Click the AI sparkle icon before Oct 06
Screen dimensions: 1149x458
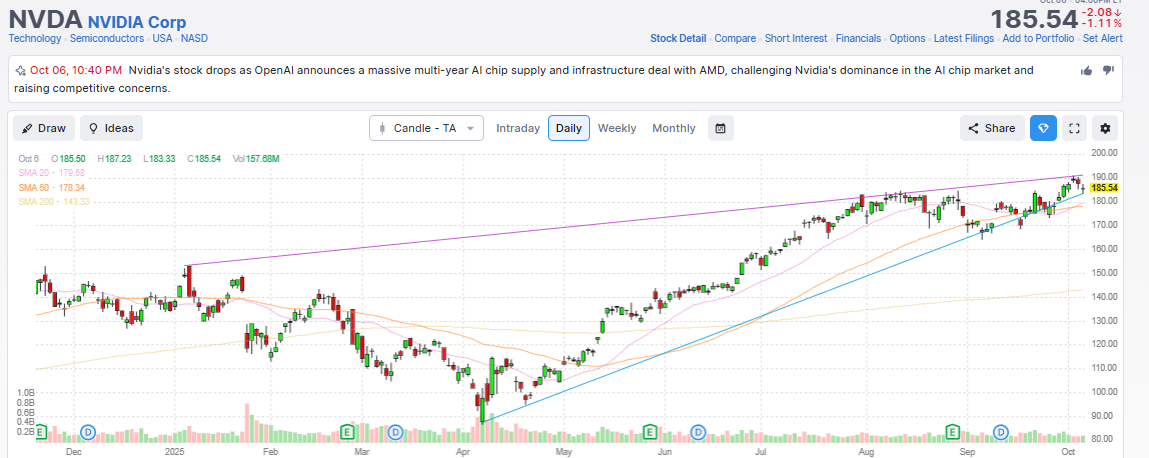pyautogui.click(x=21, y=71)
